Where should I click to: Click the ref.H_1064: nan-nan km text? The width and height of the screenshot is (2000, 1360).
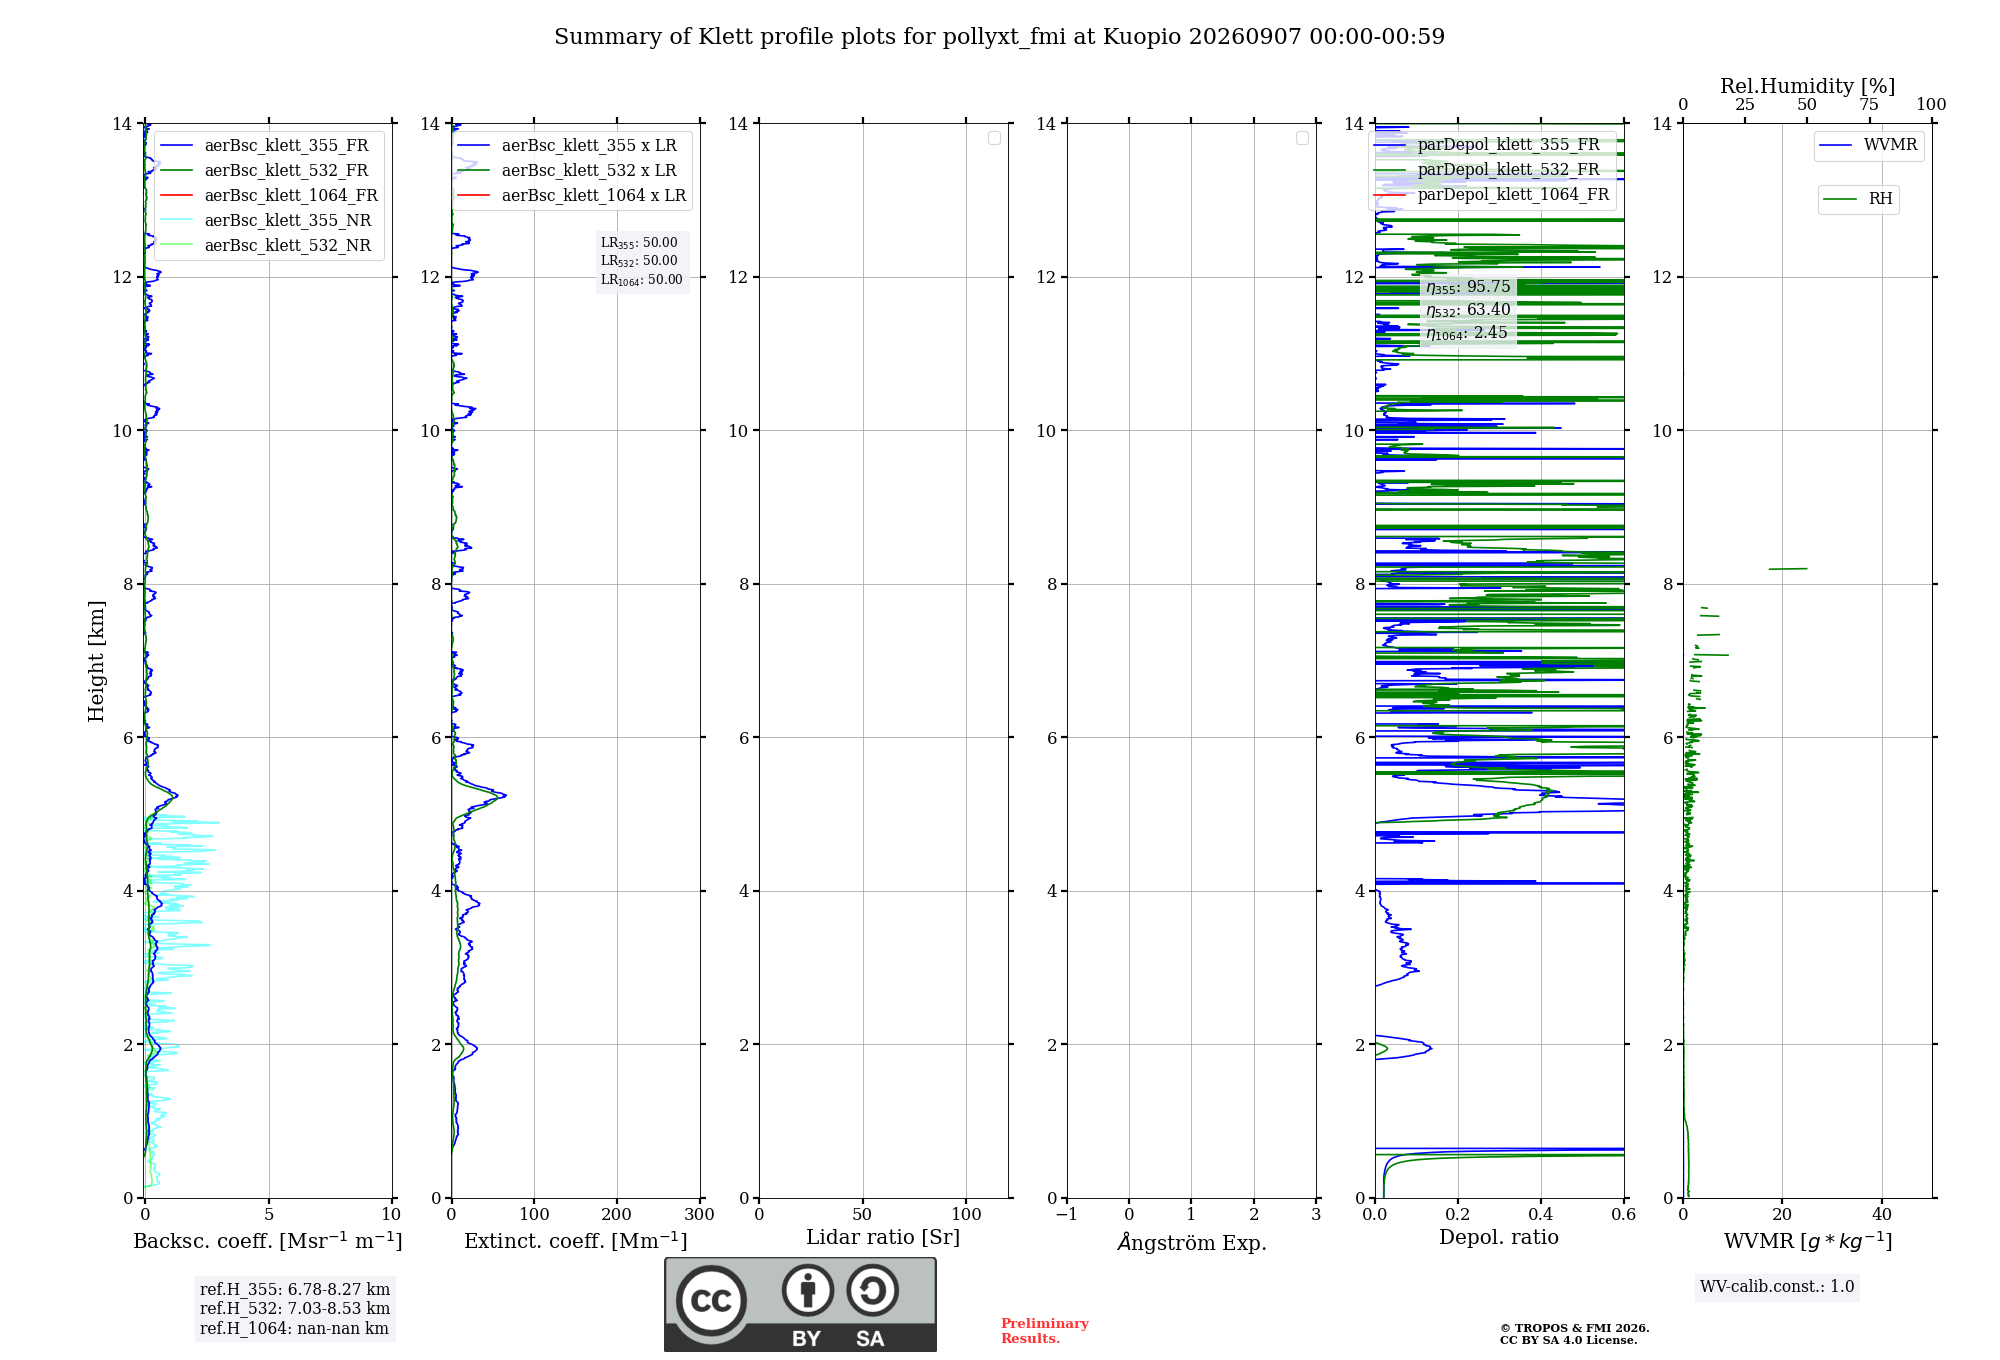294,1329
